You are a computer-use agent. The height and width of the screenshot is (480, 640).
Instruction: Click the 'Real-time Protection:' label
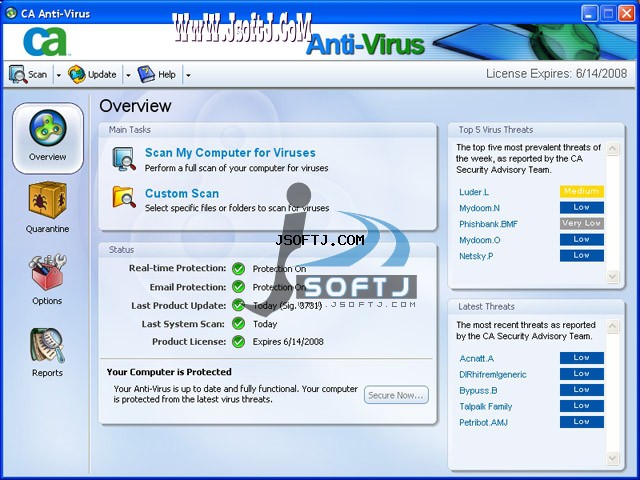[178, 268]
